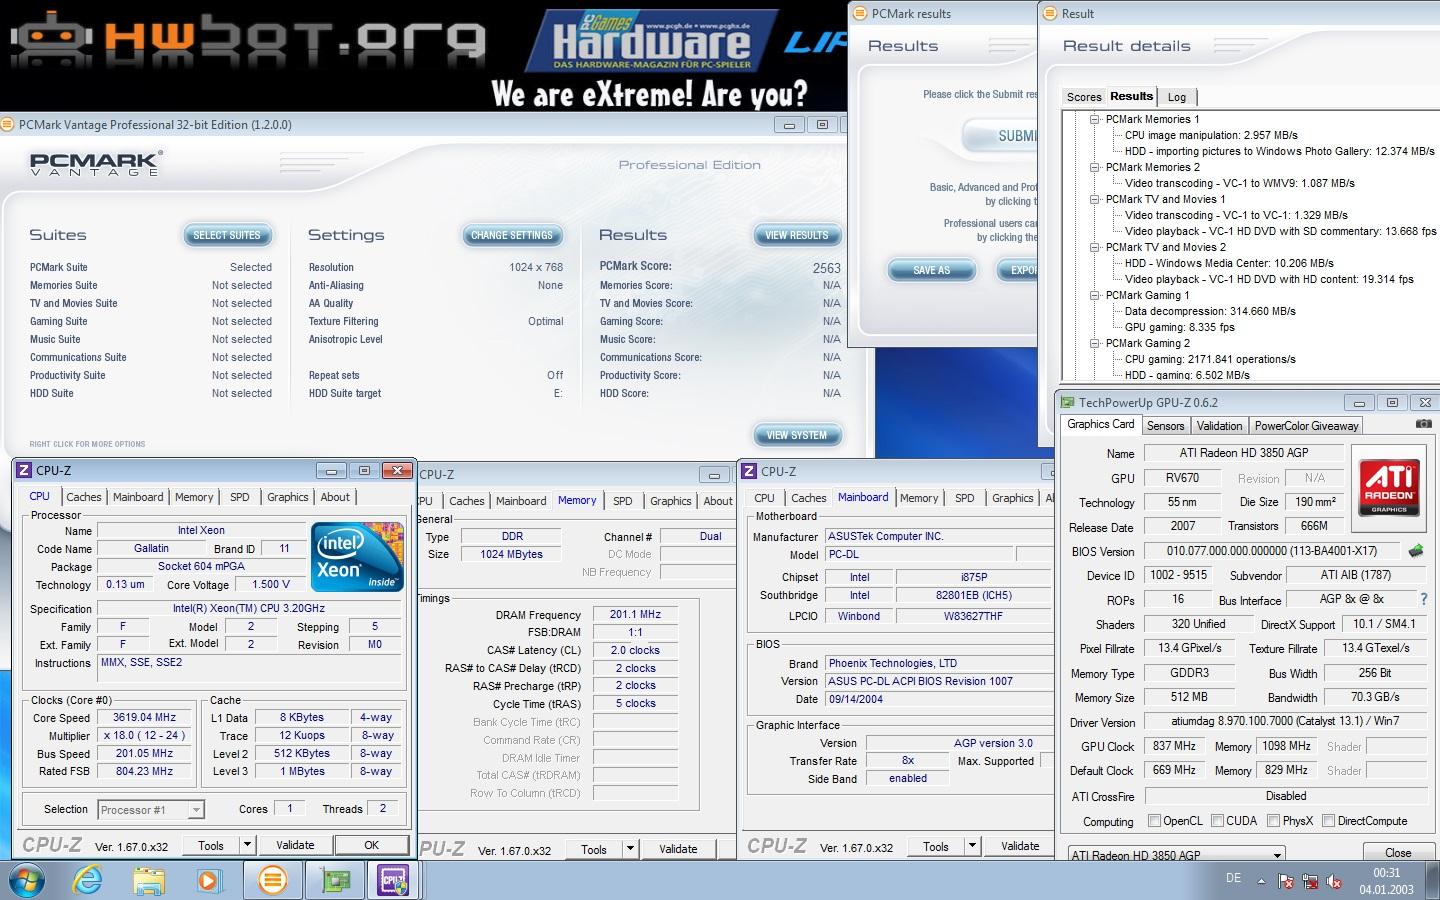Collapse the PCMark Memories 1 tree node
The width and height of the screenshot is (1440, 900).
click(x=1095, y=119)
